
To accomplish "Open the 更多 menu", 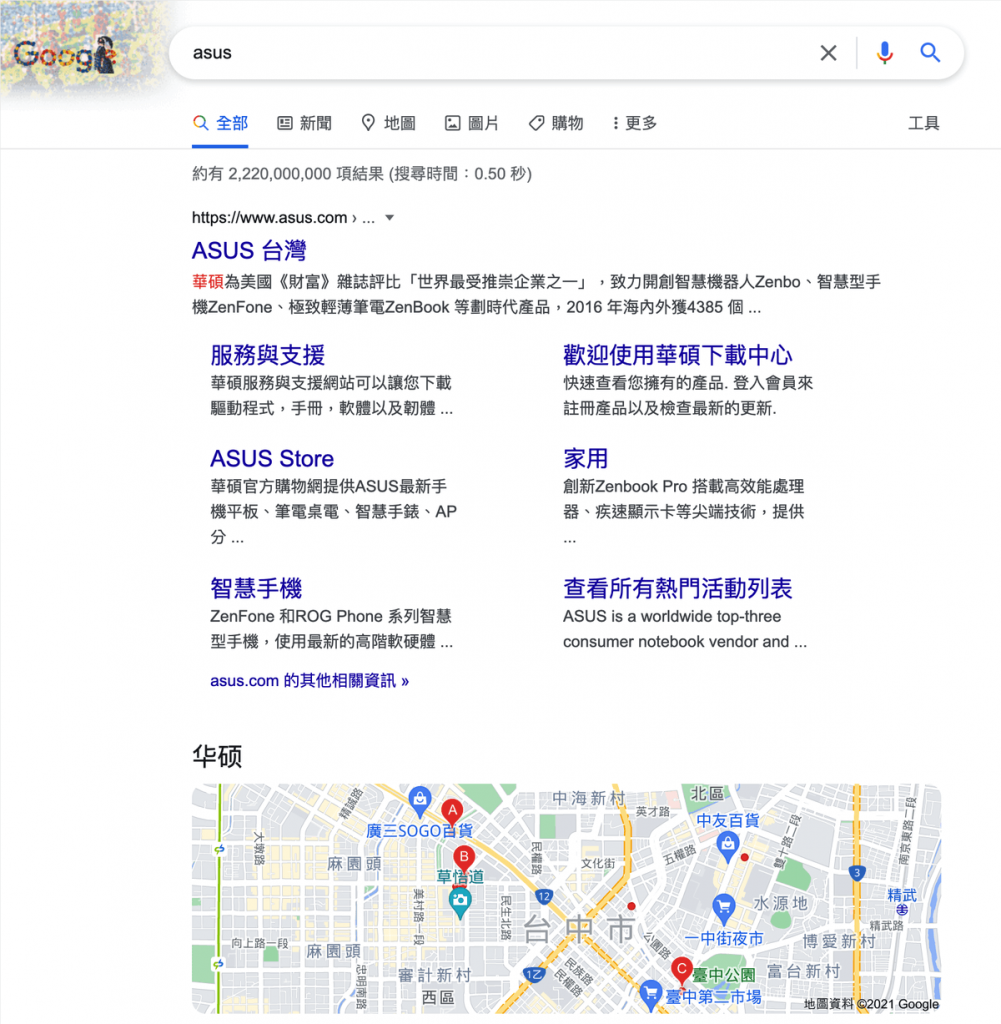I will [x=635, y=123].
